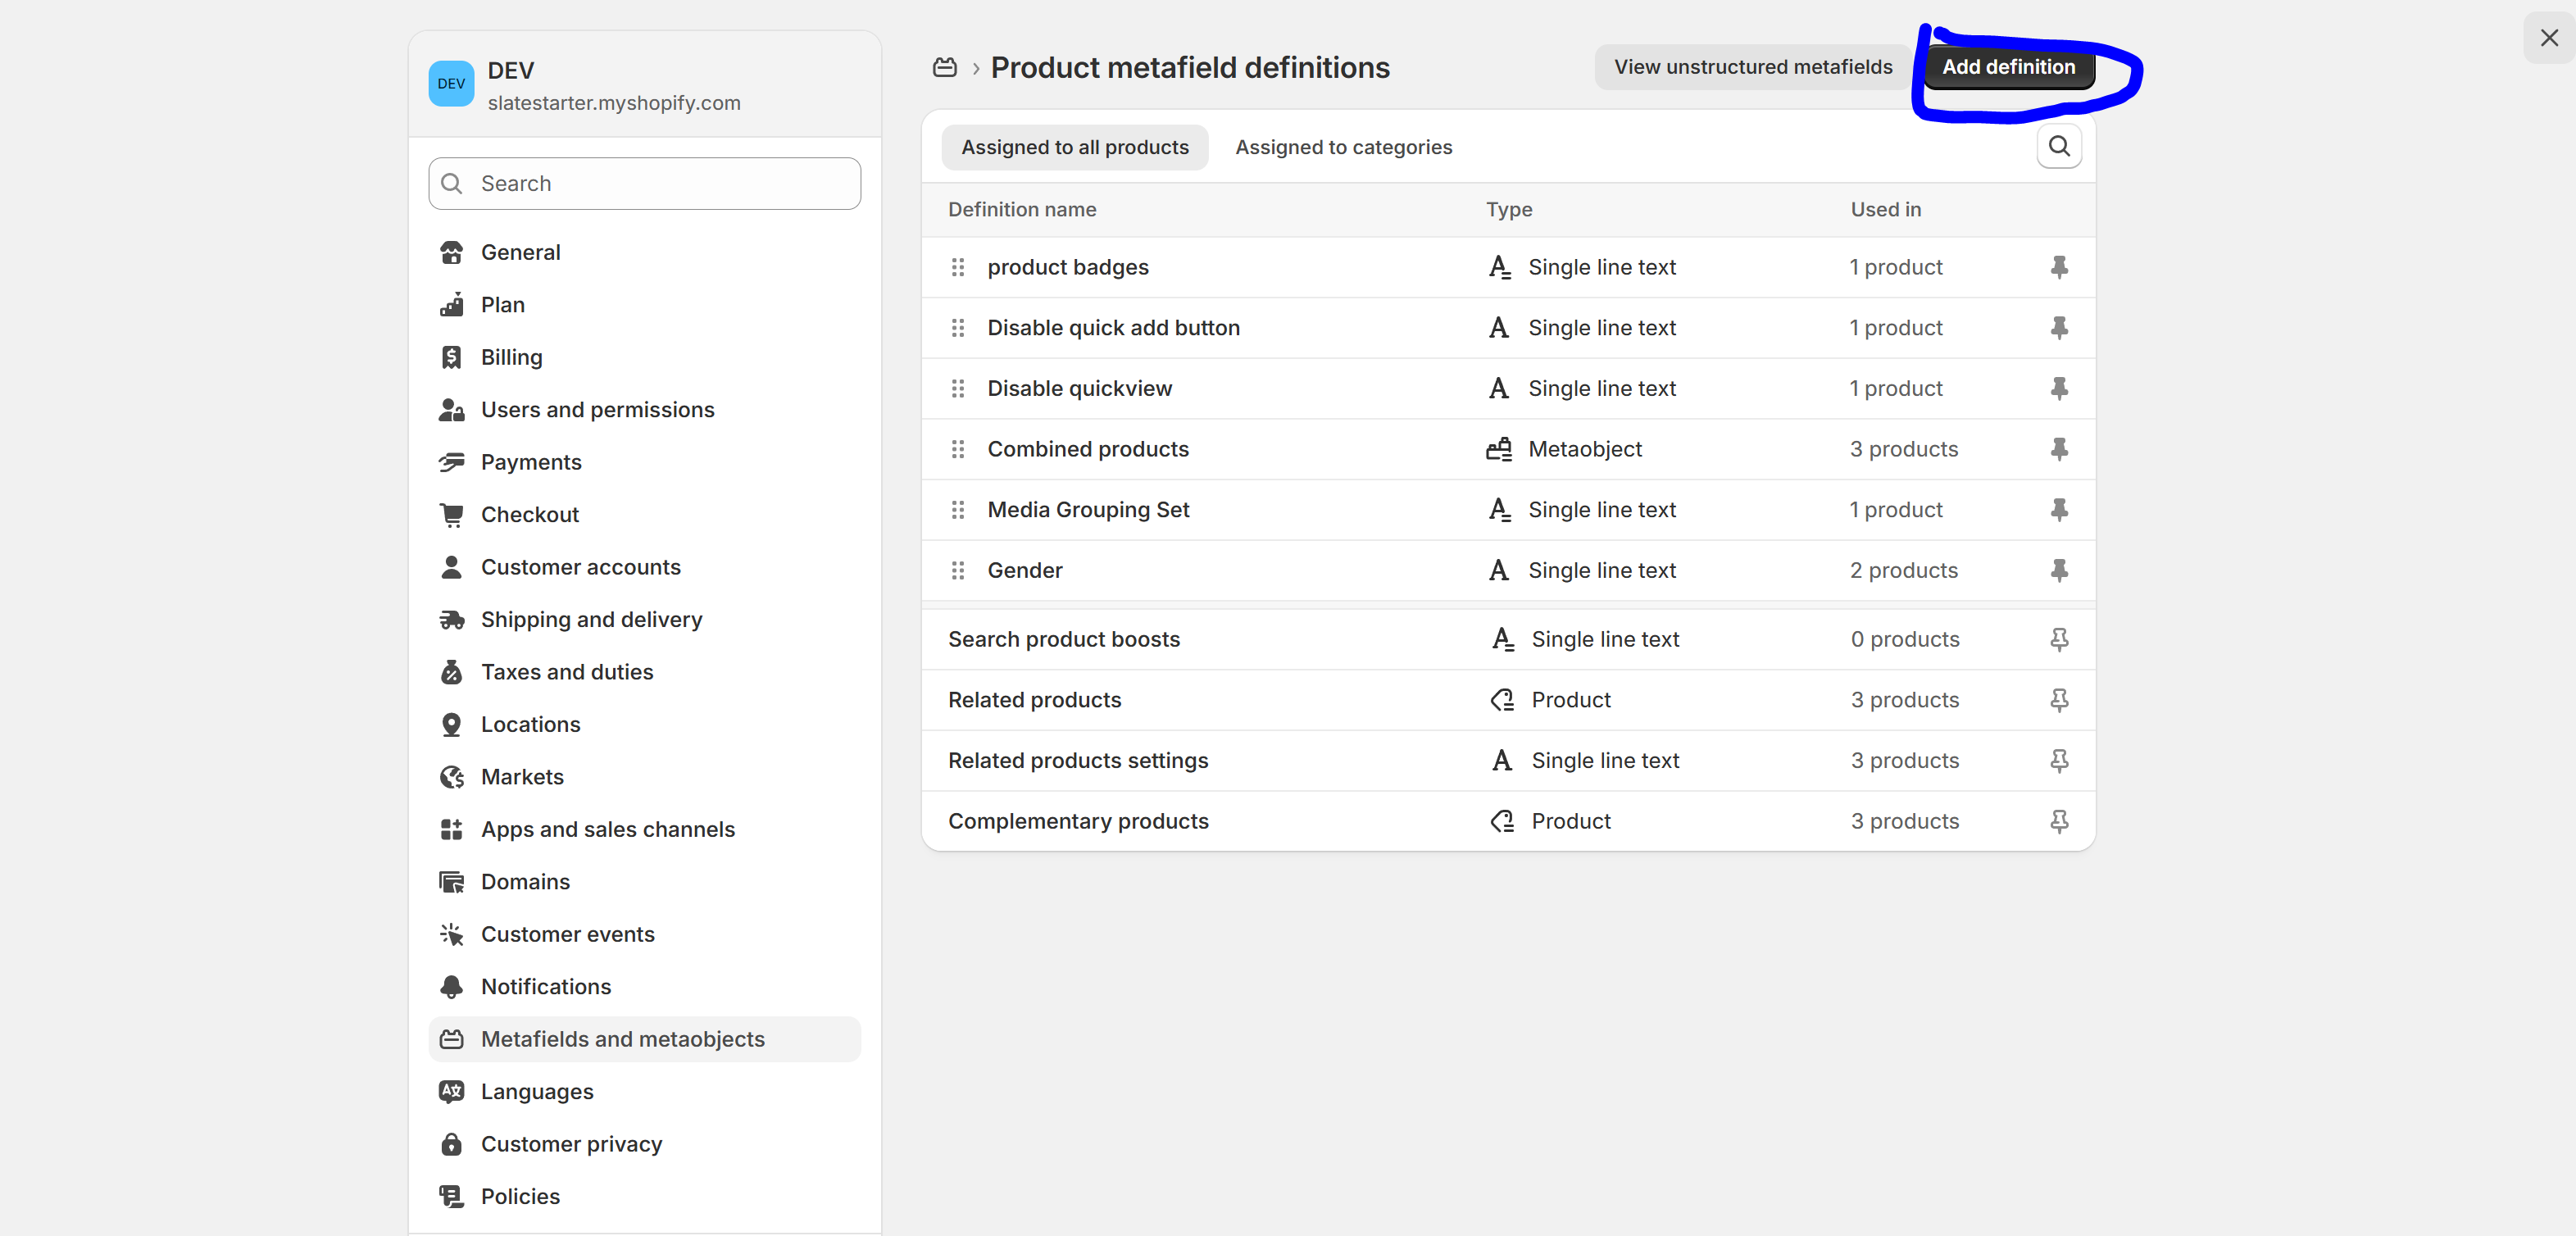Image resolution: width=2576 pixels, height=1236 pixels.
Task: Click the Used in column header
Action: point(1885,210)
